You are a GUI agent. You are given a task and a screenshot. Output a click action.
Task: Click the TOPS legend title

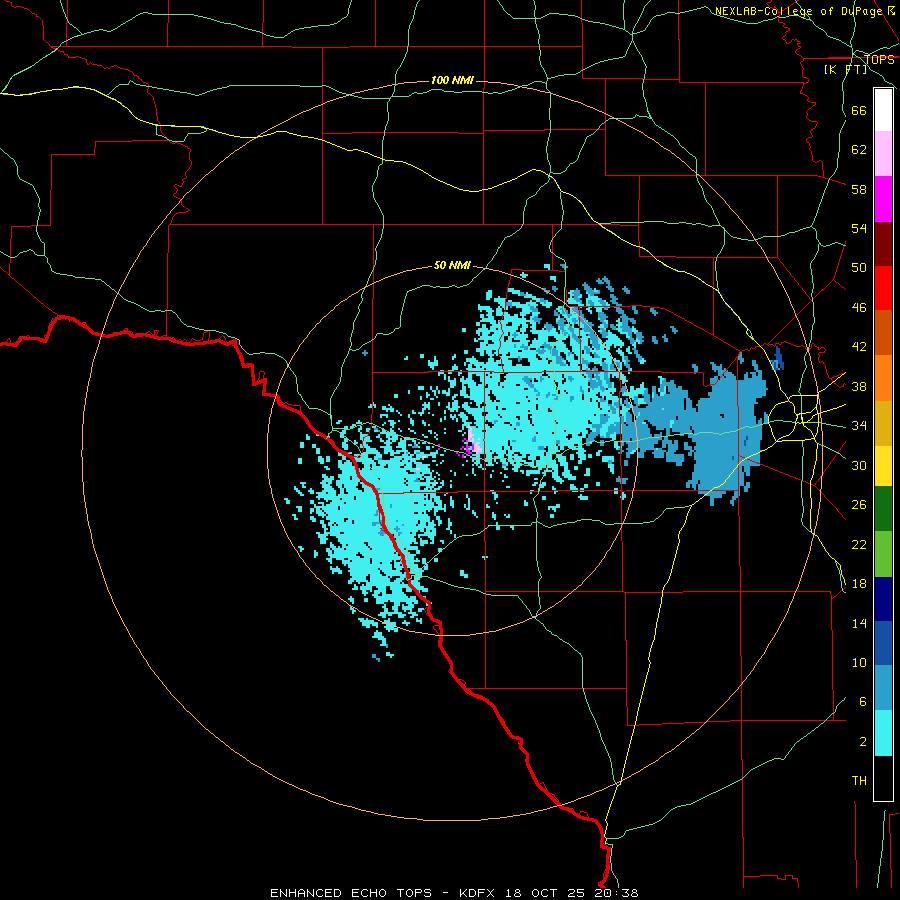tap(879, 59)
